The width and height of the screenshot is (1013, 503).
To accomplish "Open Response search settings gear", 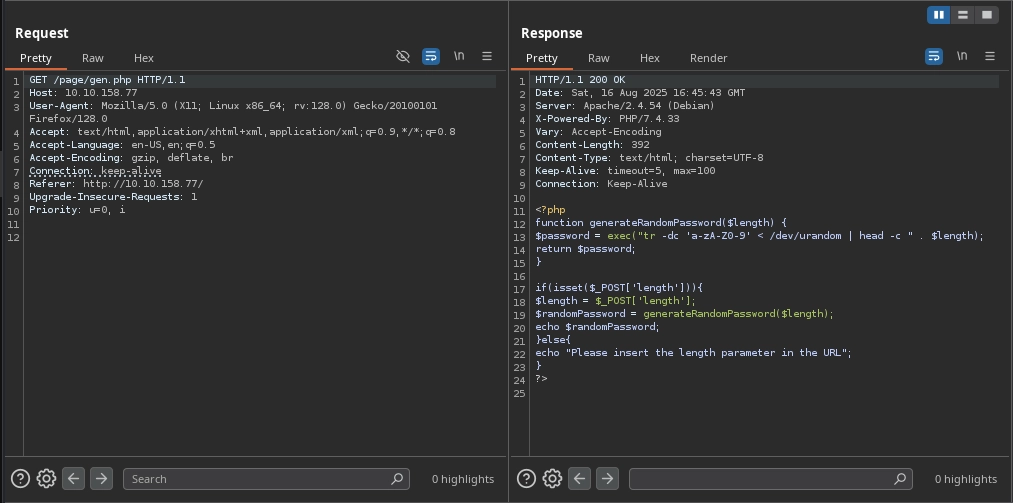I will [x=552, y=479].
